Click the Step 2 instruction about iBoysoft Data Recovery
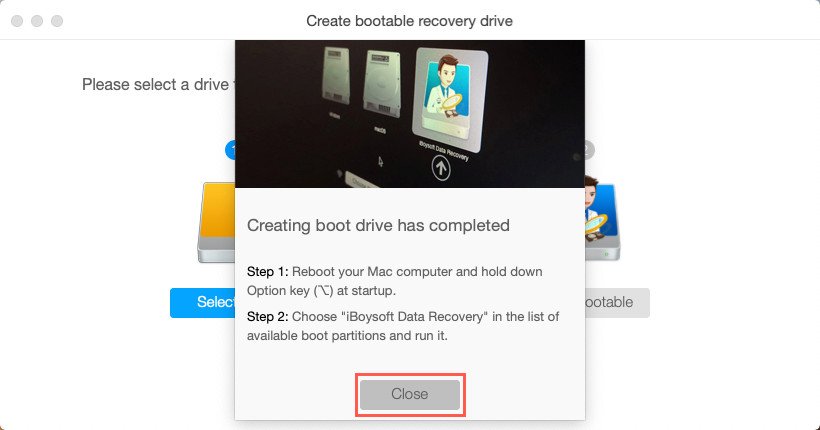Viewport: 820px width, 430px height. [403, 326]
